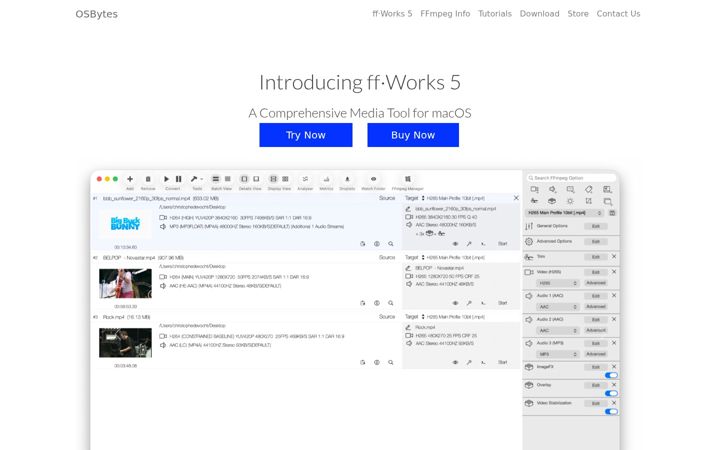The height and width of the screenshot is (450, 720).
Task: Open the ff·Works 5 menu link
Action: (392, 14)
